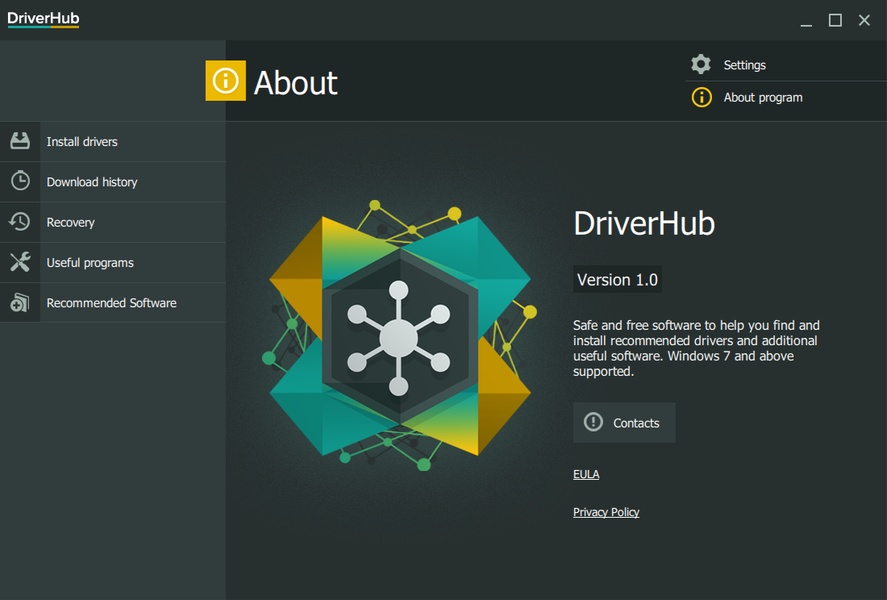Click the Install drivers tray icon
This screenshot has width=887, height=600.
pyautogui.click(x=20, y=141)
